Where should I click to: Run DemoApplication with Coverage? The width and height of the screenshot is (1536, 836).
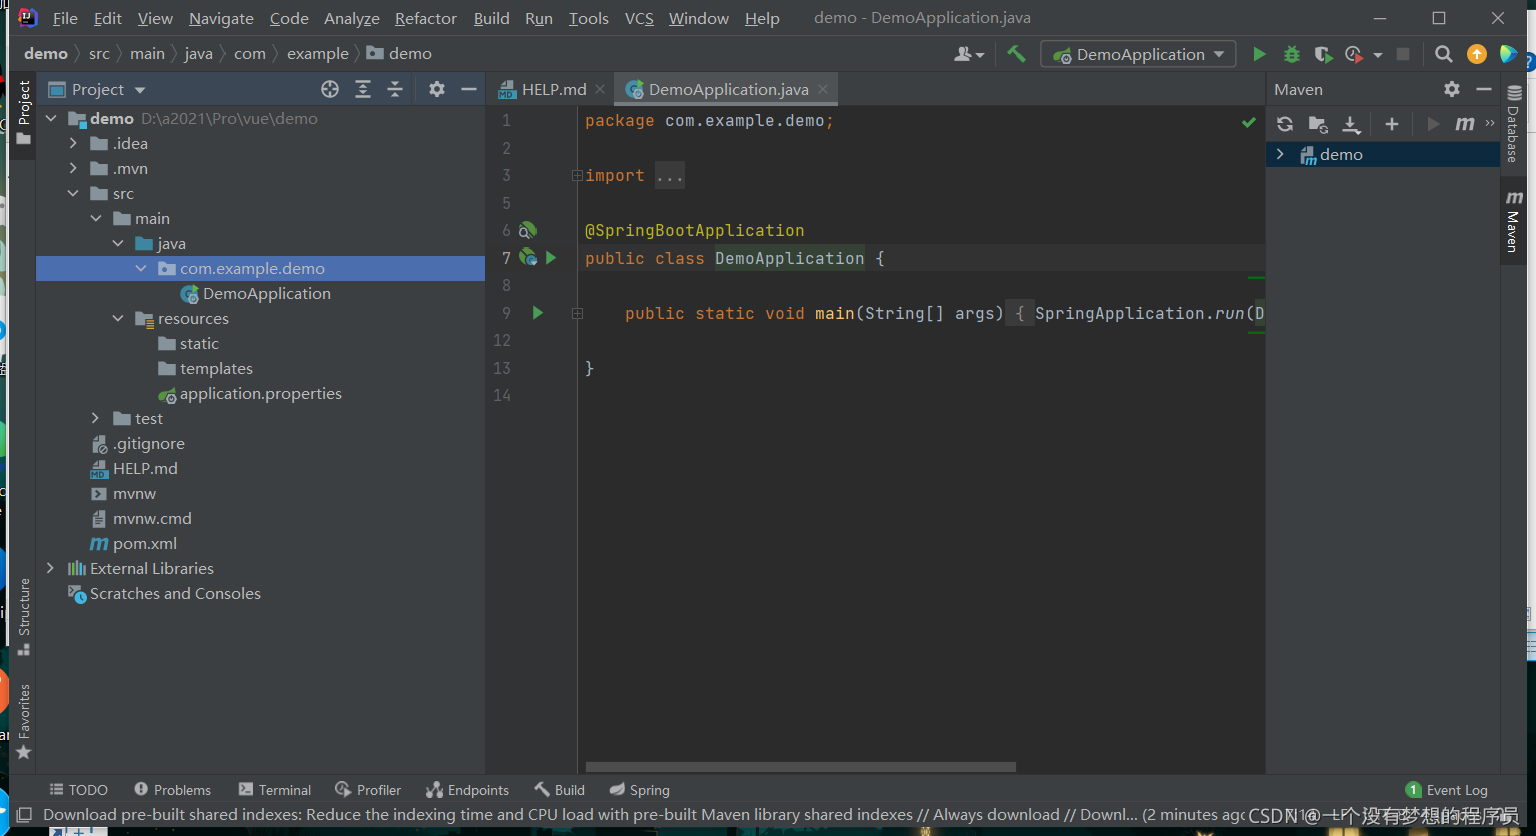pos(1323,54)
